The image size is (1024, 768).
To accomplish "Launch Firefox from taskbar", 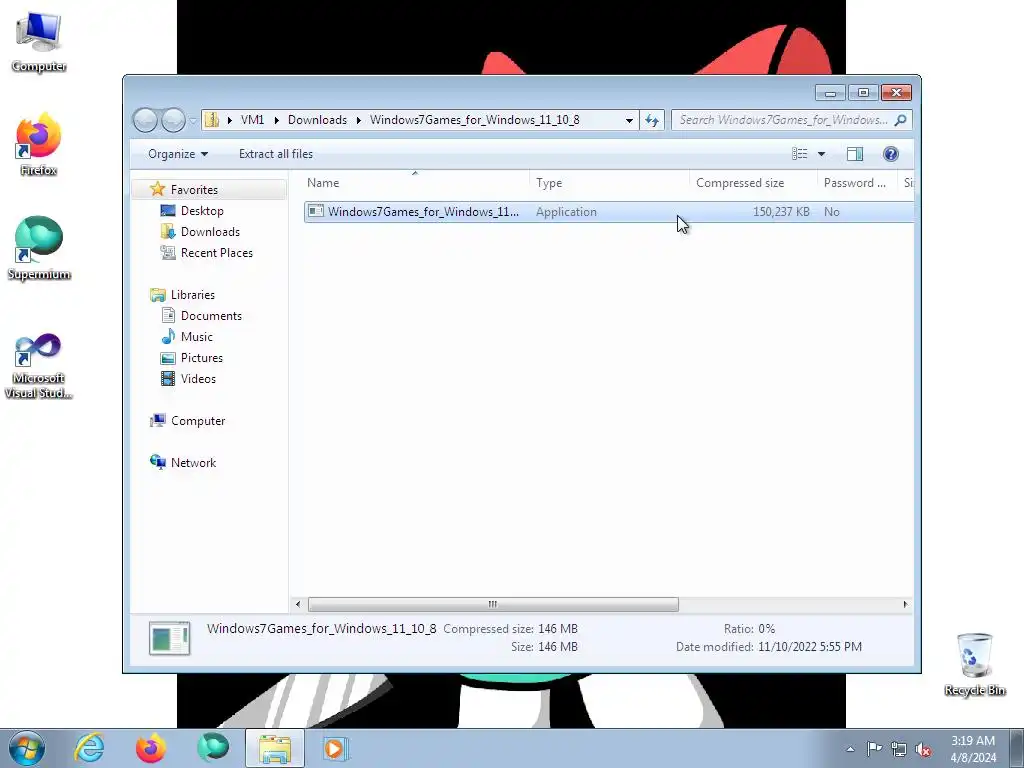I will point(150,748).
